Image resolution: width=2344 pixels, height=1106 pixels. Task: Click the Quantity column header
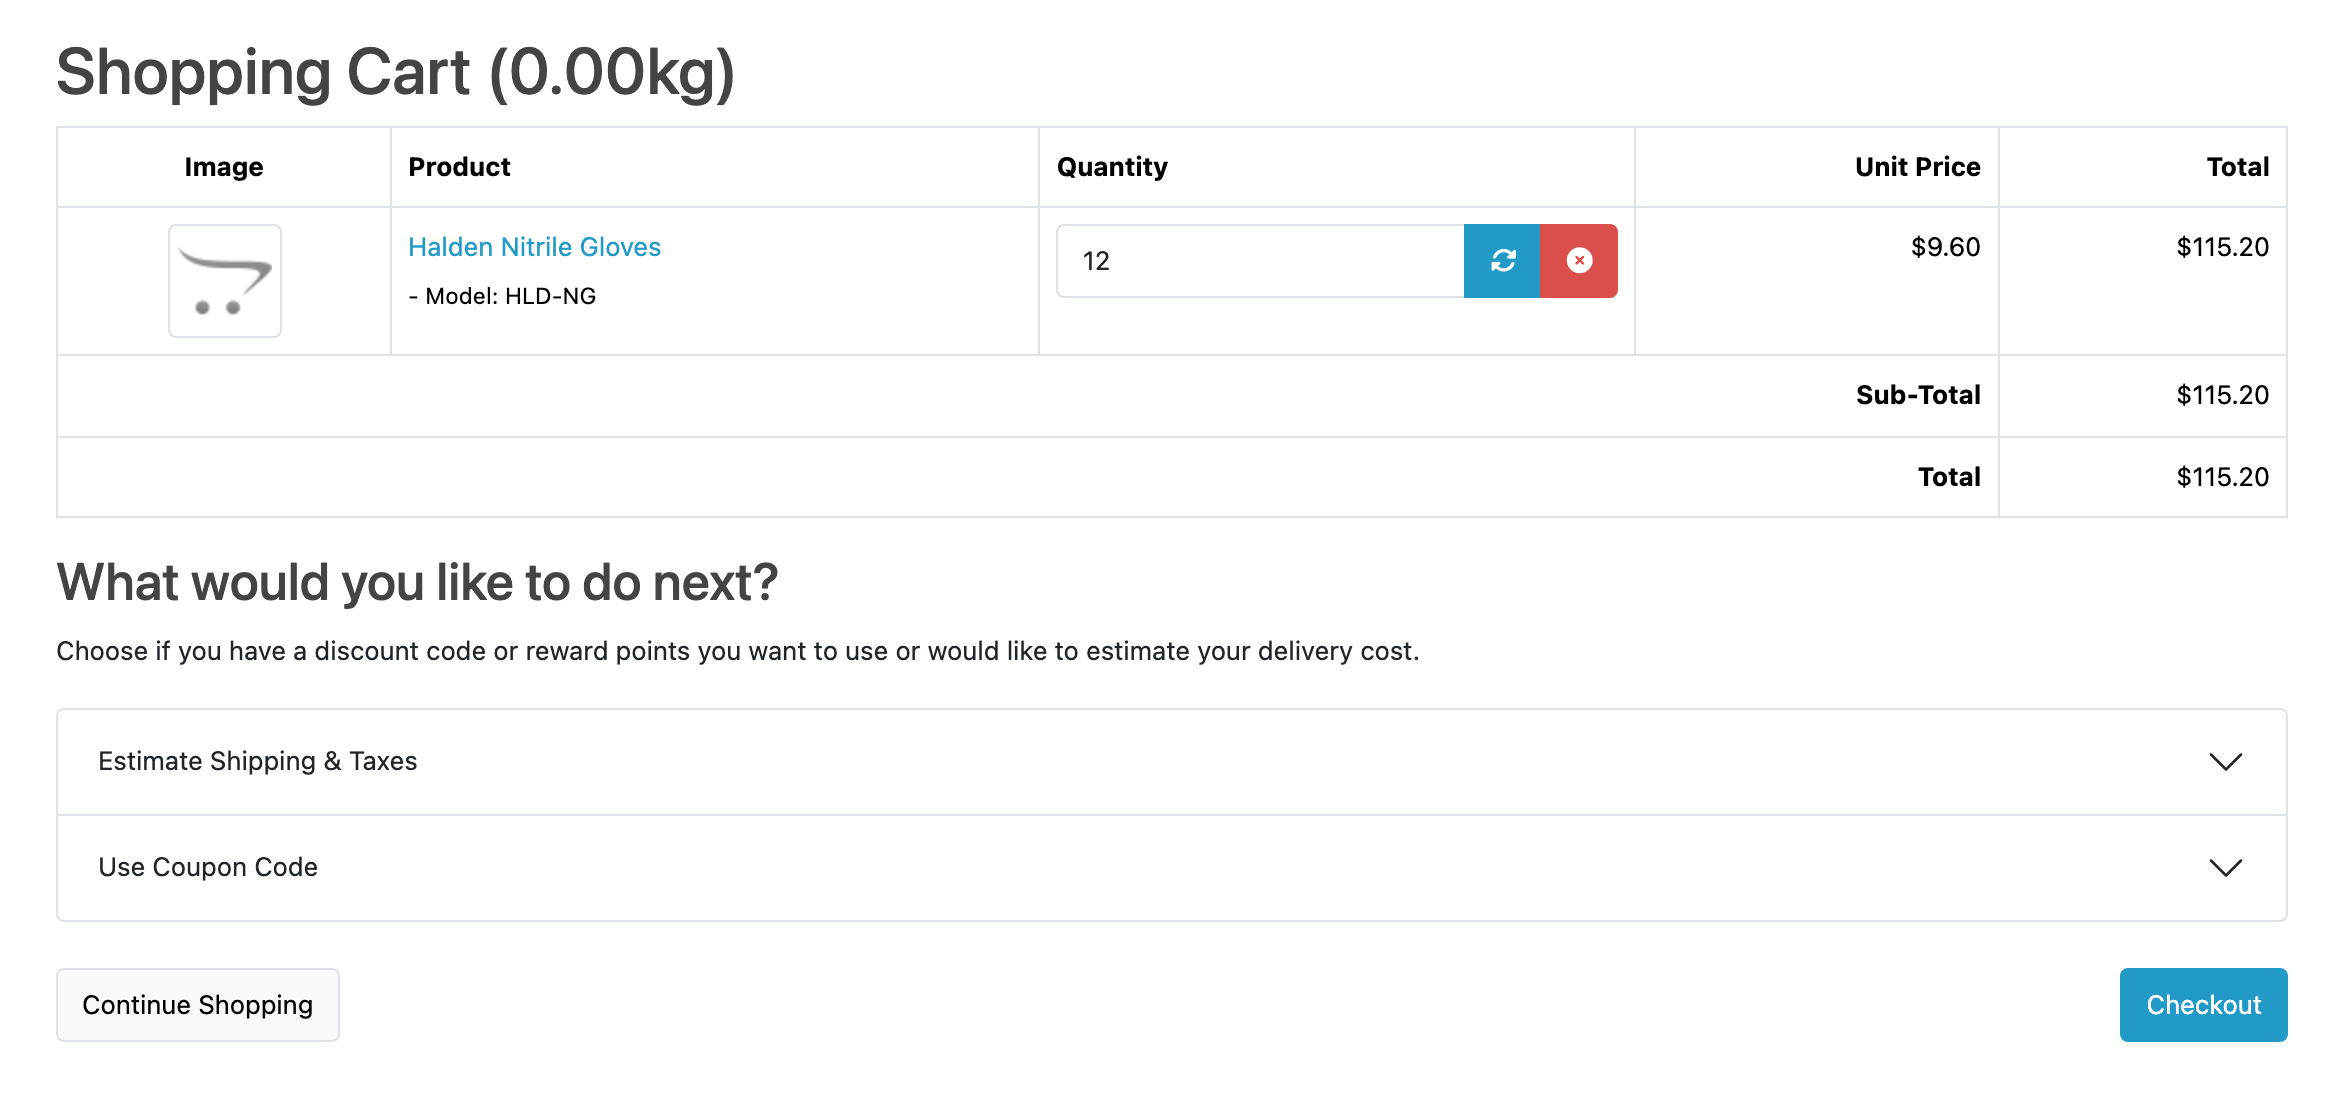point(1112,167)
